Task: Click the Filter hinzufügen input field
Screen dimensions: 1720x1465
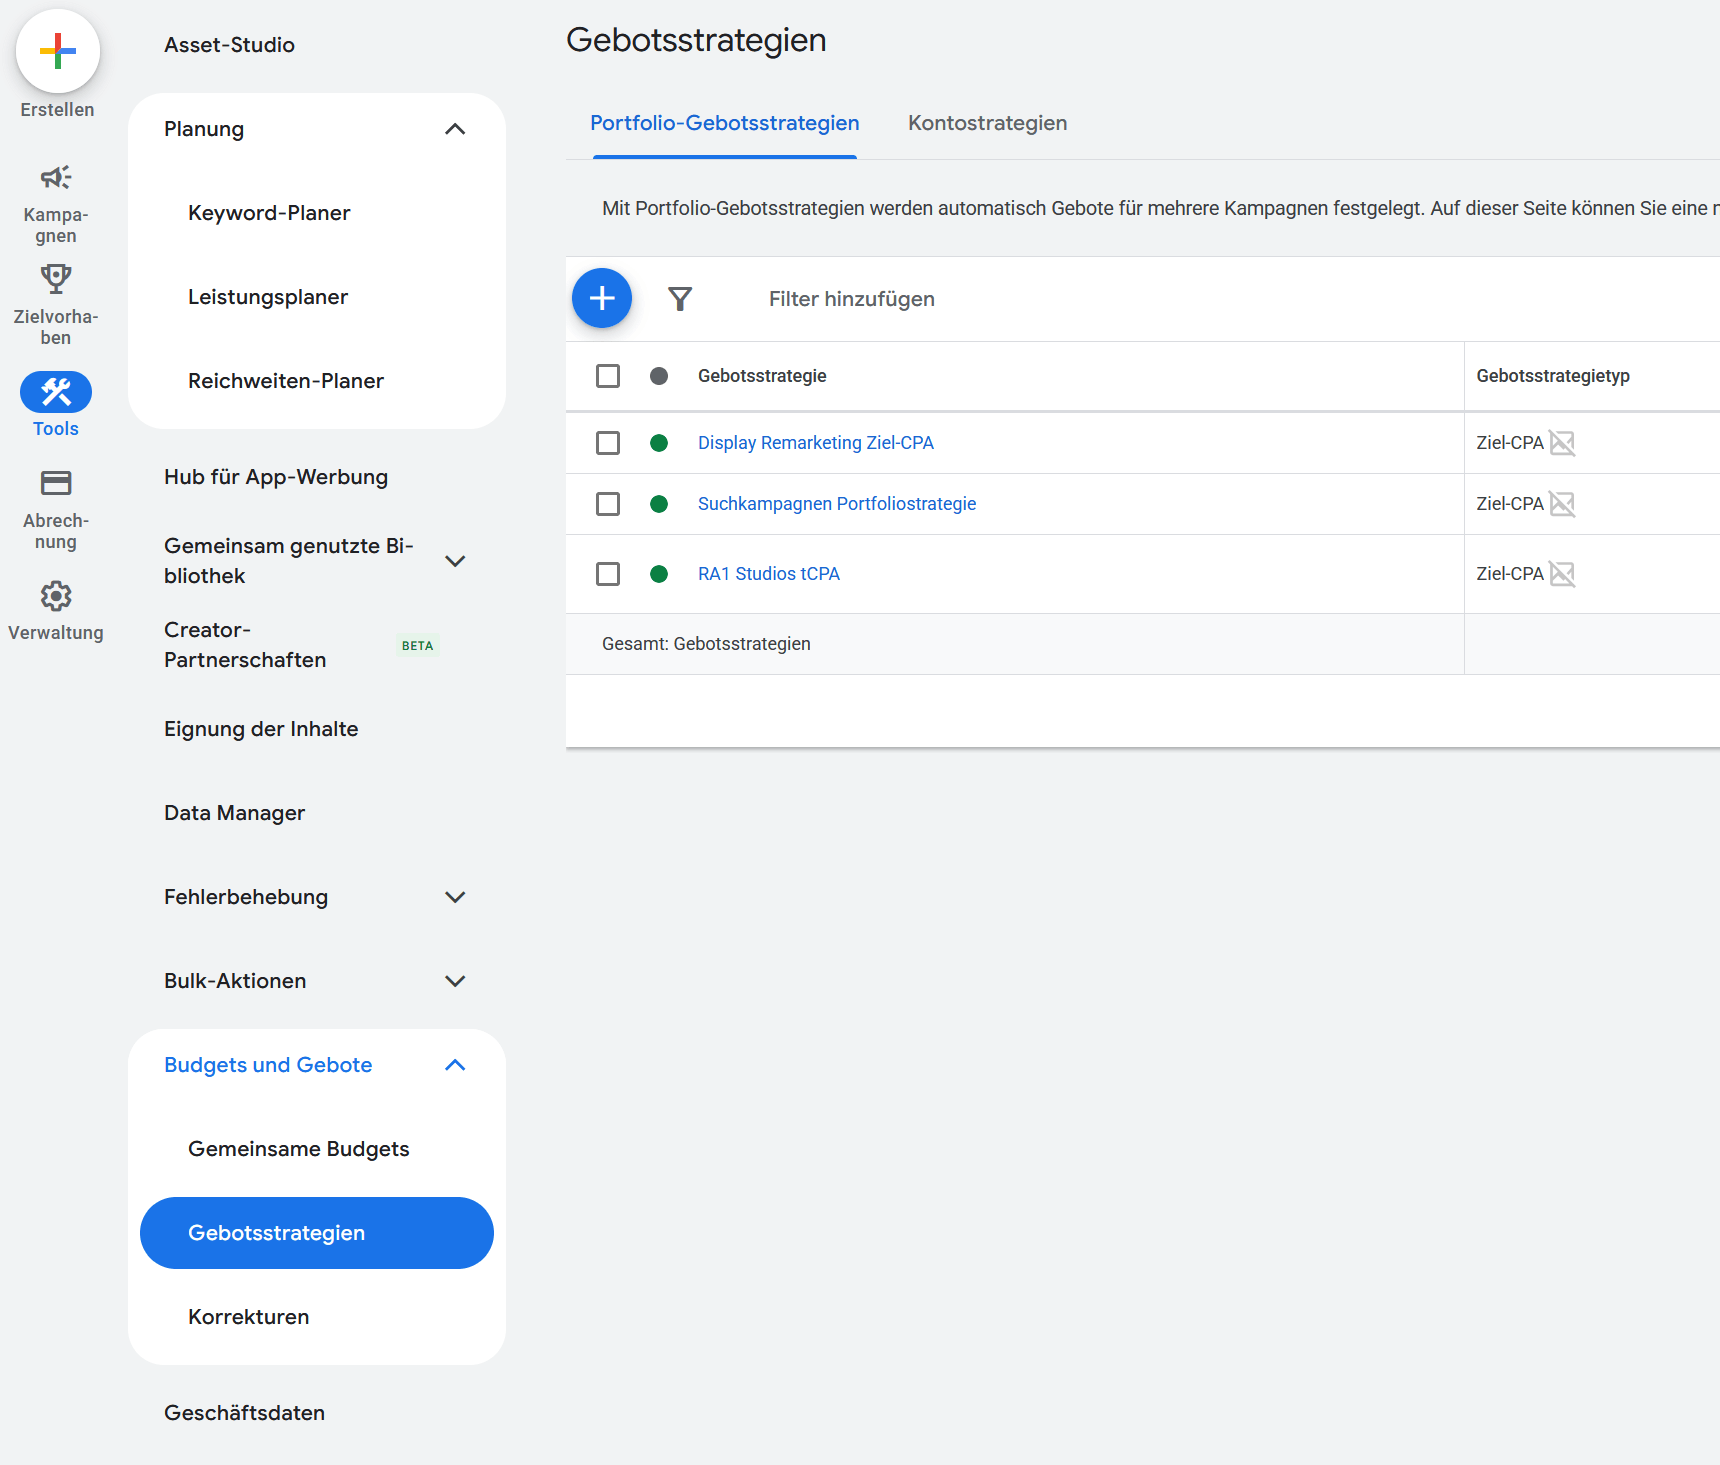Action: pyautogui.click(x=851, y=298)
